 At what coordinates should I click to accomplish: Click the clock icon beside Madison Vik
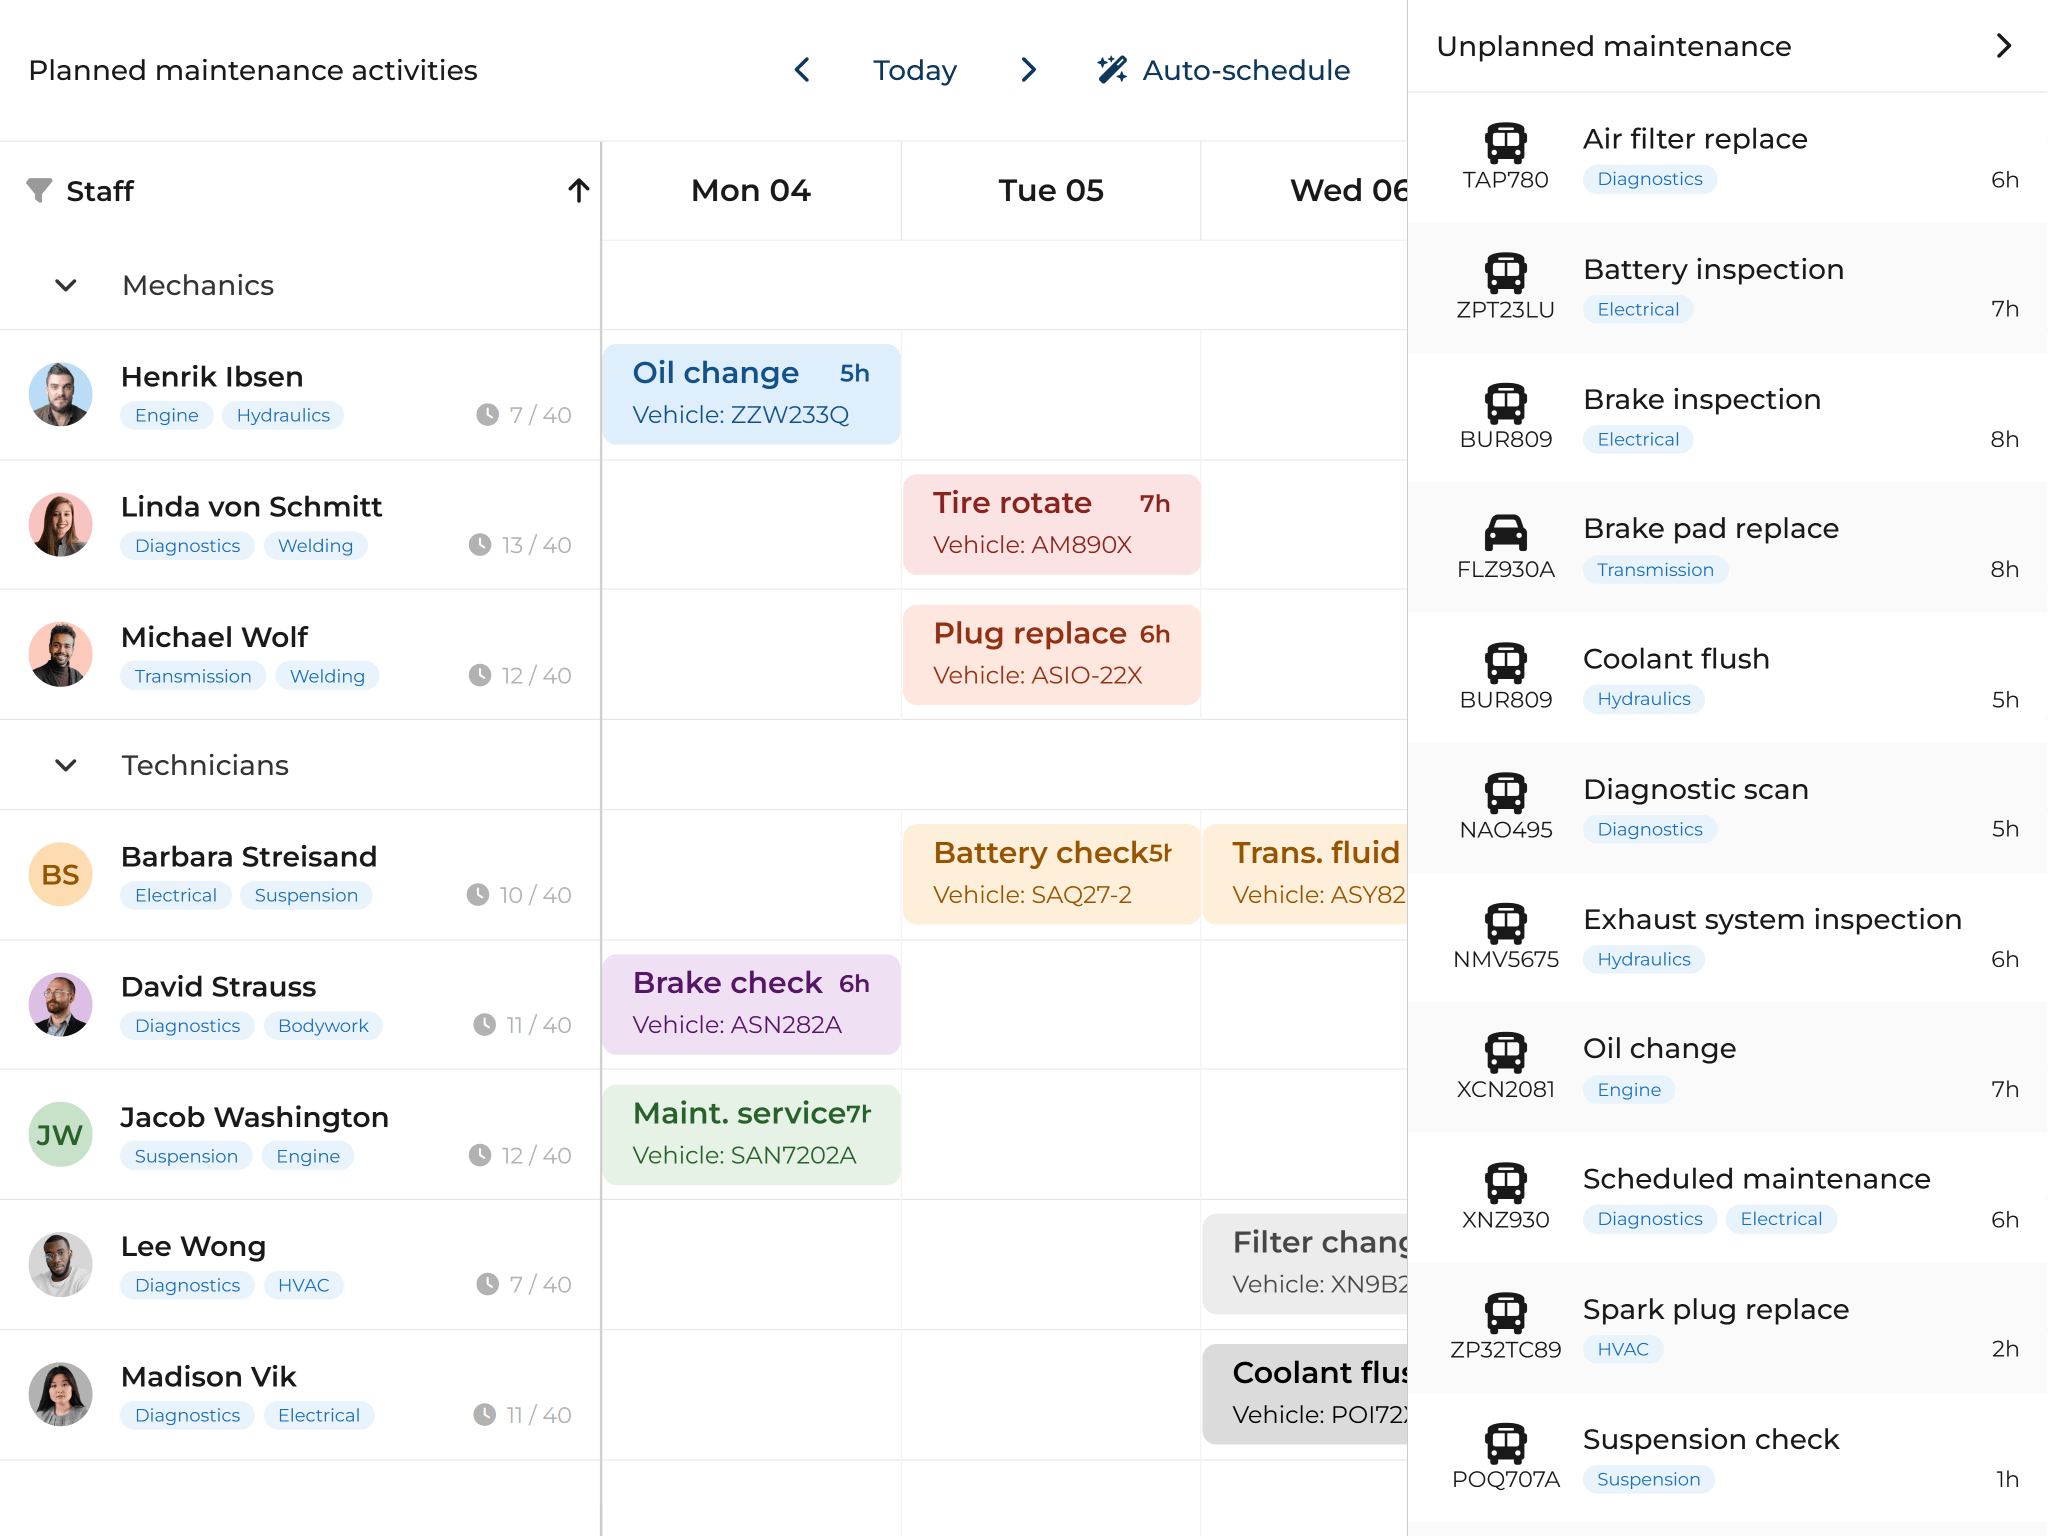486,1414
